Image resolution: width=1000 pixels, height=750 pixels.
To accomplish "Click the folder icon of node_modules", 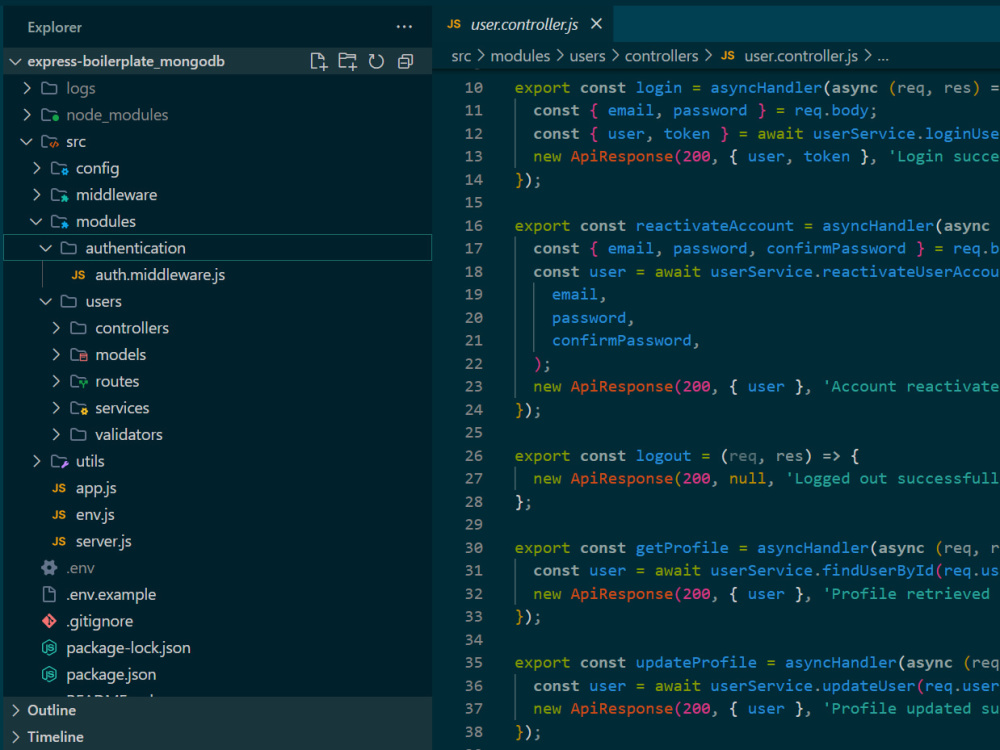I will point(50,115).
